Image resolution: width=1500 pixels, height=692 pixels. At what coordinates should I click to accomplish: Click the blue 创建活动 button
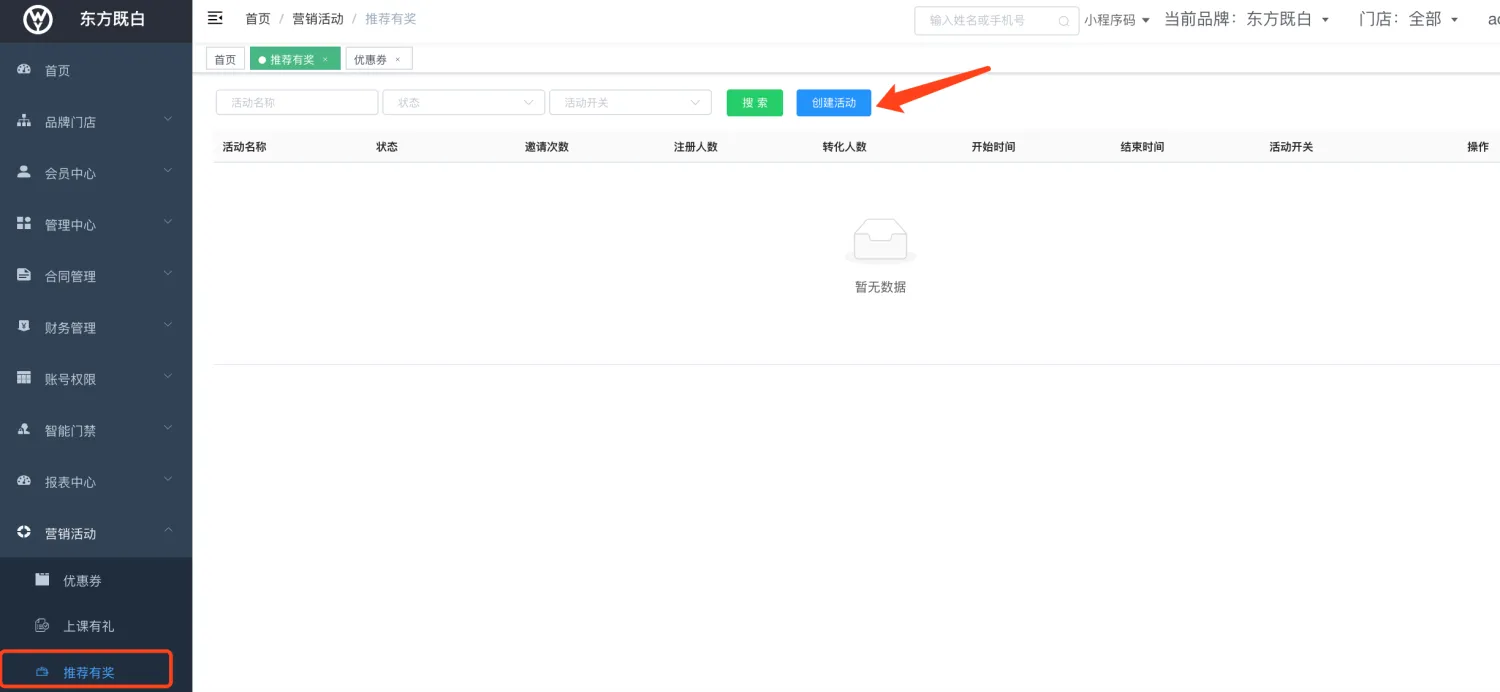pos(833,103)
